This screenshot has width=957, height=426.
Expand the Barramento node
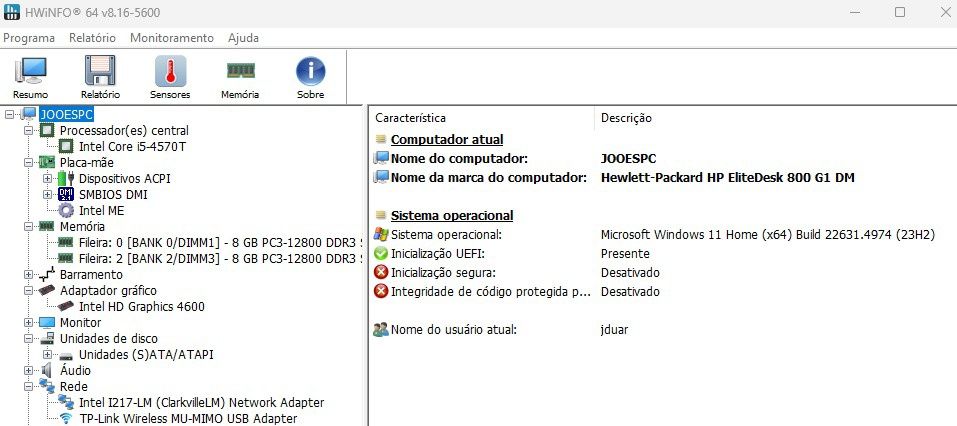[28, 275]
